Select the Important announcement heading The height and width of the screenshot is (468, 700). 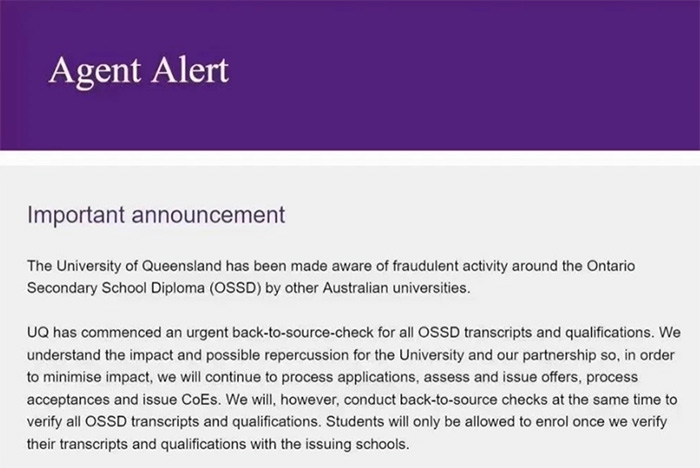(156, 215)
